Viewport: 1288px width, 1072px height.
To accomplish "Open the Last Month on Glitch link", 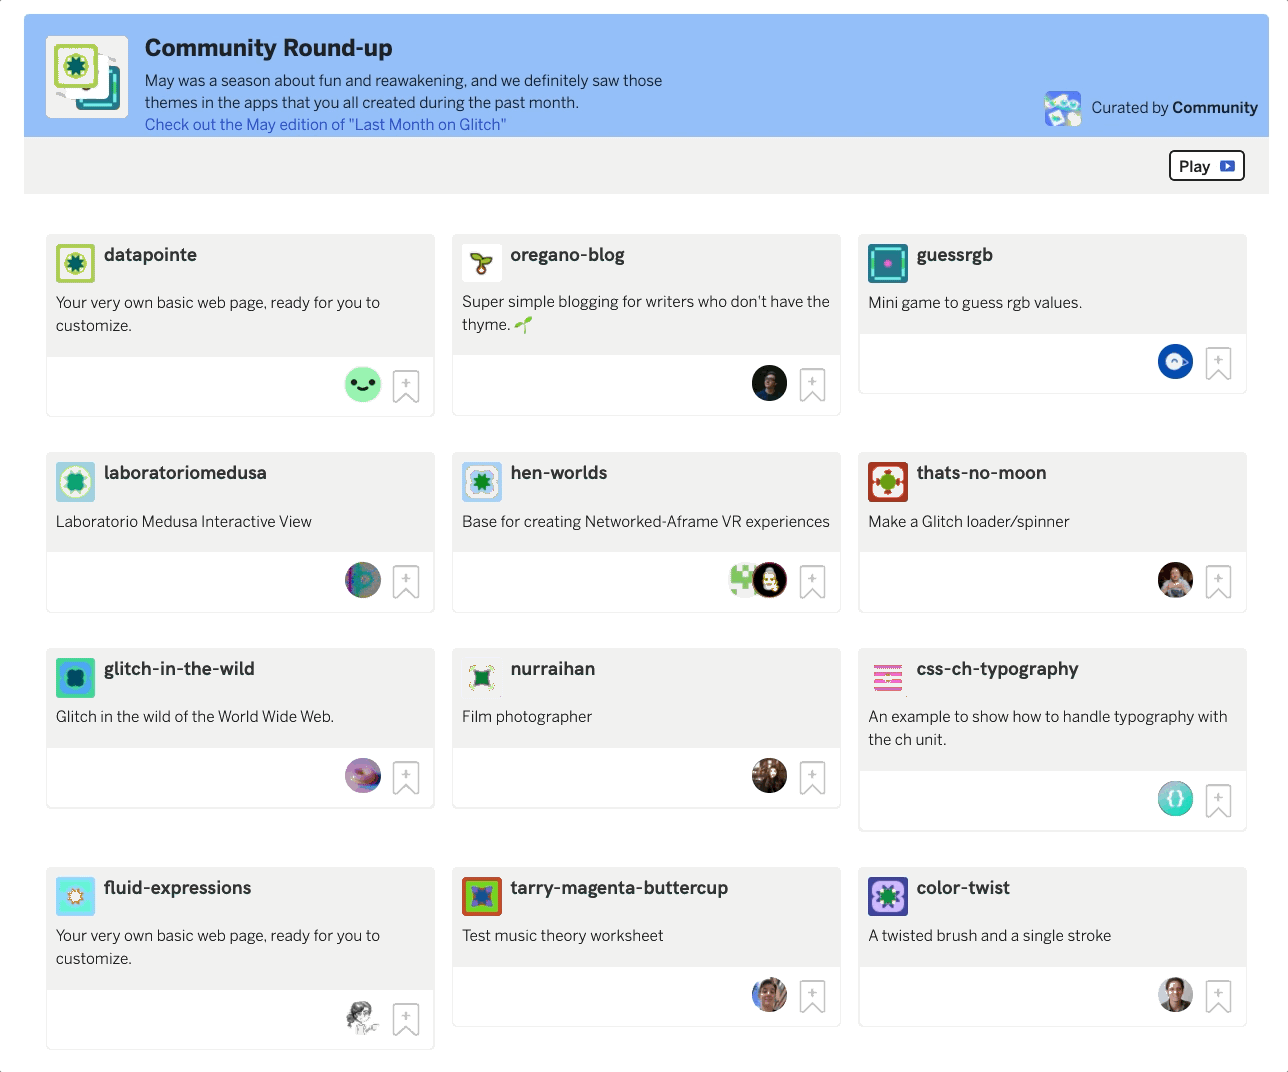I will pyautogui.click(x=325, y=125).
